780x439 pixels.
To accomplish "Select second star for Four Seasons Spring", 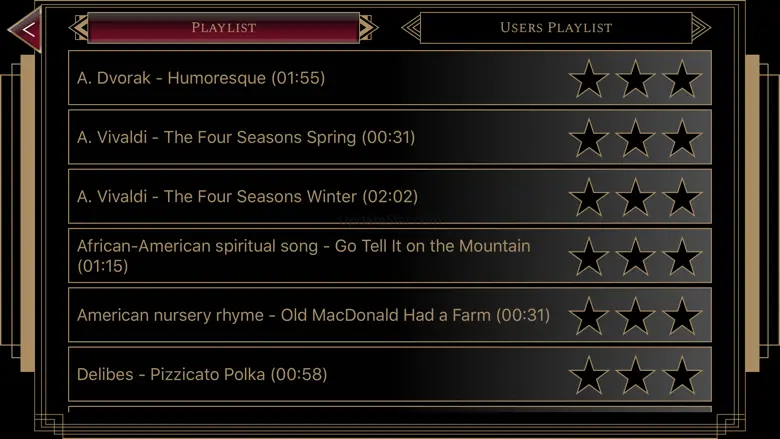I will point(635,138).
